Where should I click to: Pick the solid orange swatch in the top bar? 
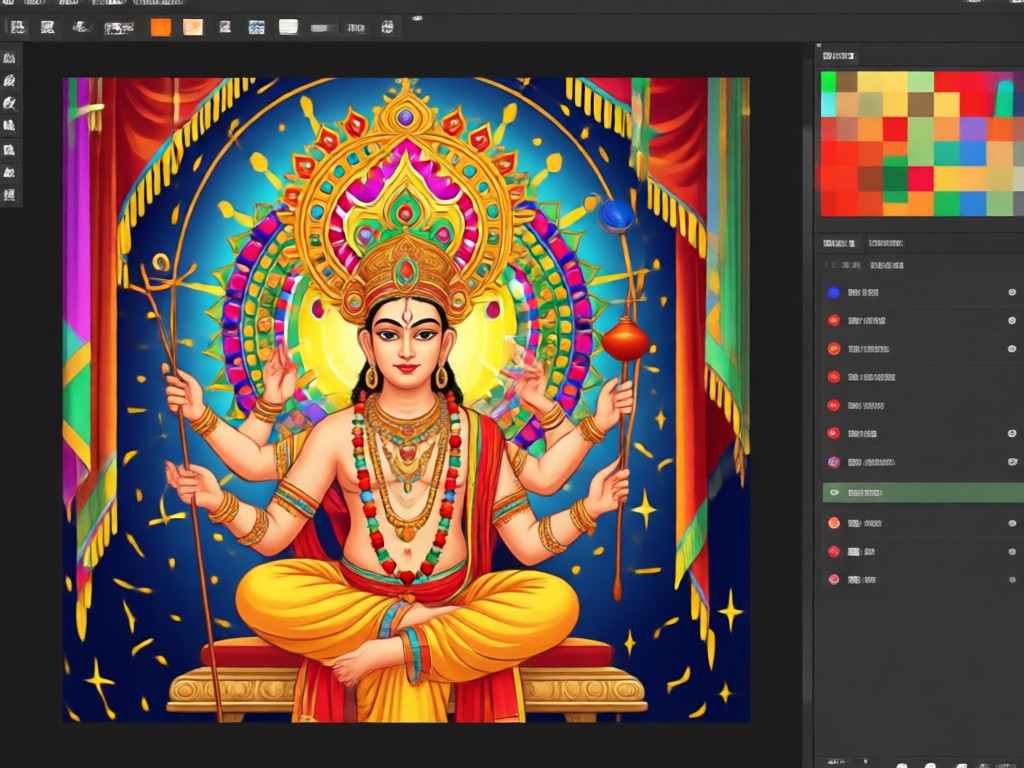tap(161, 27)
